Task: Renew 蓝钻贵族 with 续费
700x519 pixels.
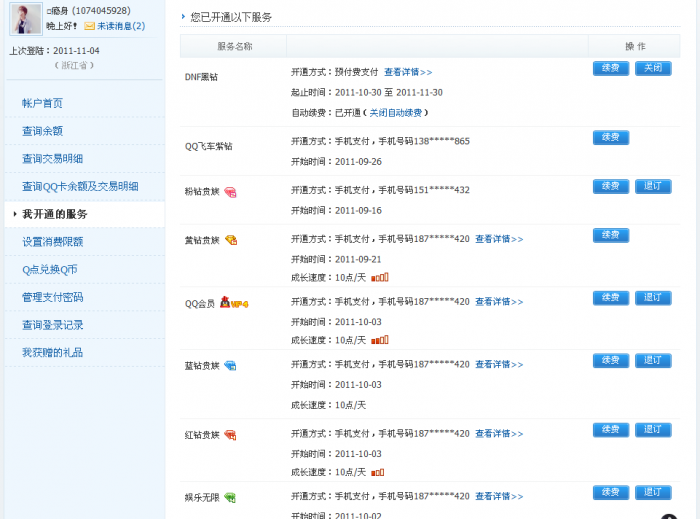Action: tap(611, 361)
